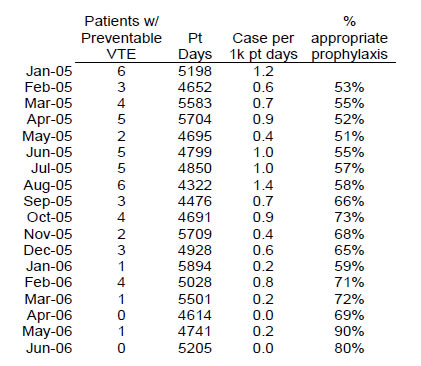Click the Case per 1k pt days header
The width and height of the screenshot is (421, 366).
(263, 46)
